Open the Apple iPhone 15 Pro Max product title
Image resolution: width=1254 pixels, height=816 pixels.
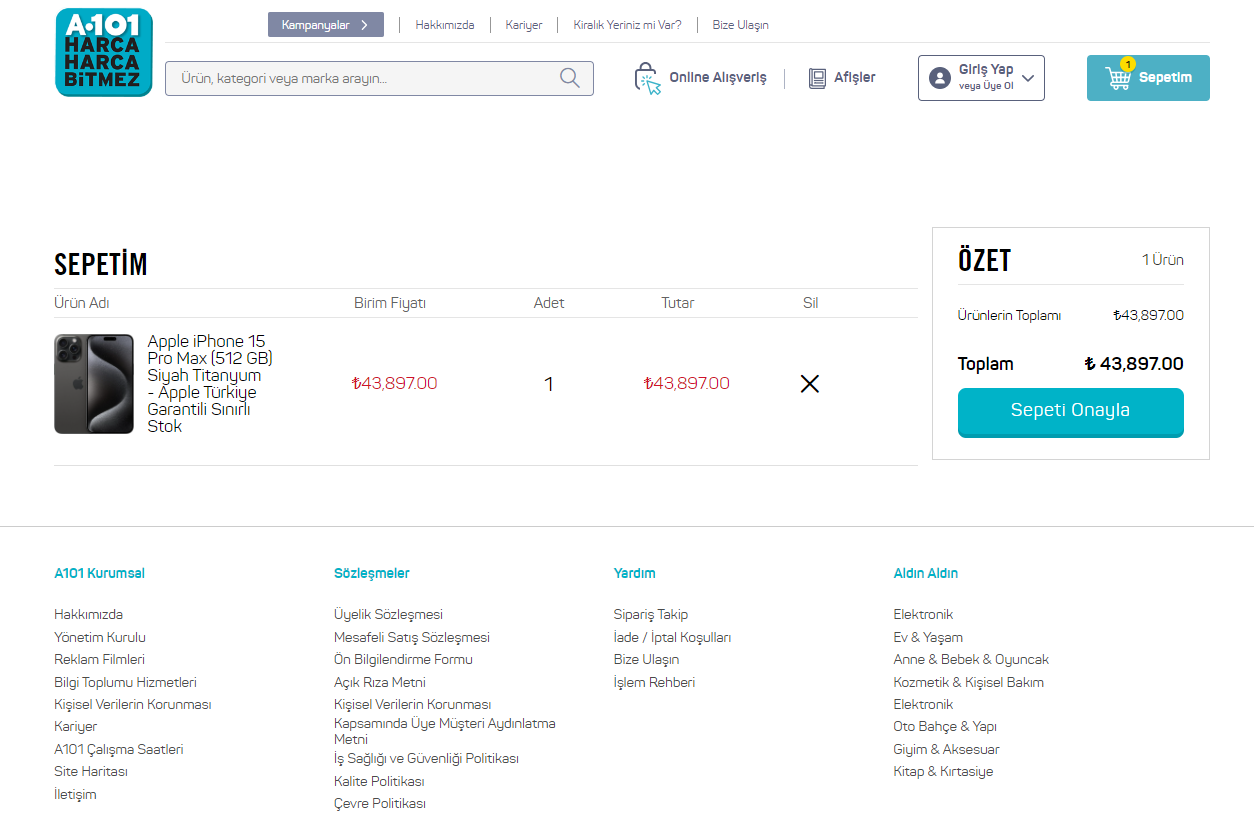click(210, 384)
